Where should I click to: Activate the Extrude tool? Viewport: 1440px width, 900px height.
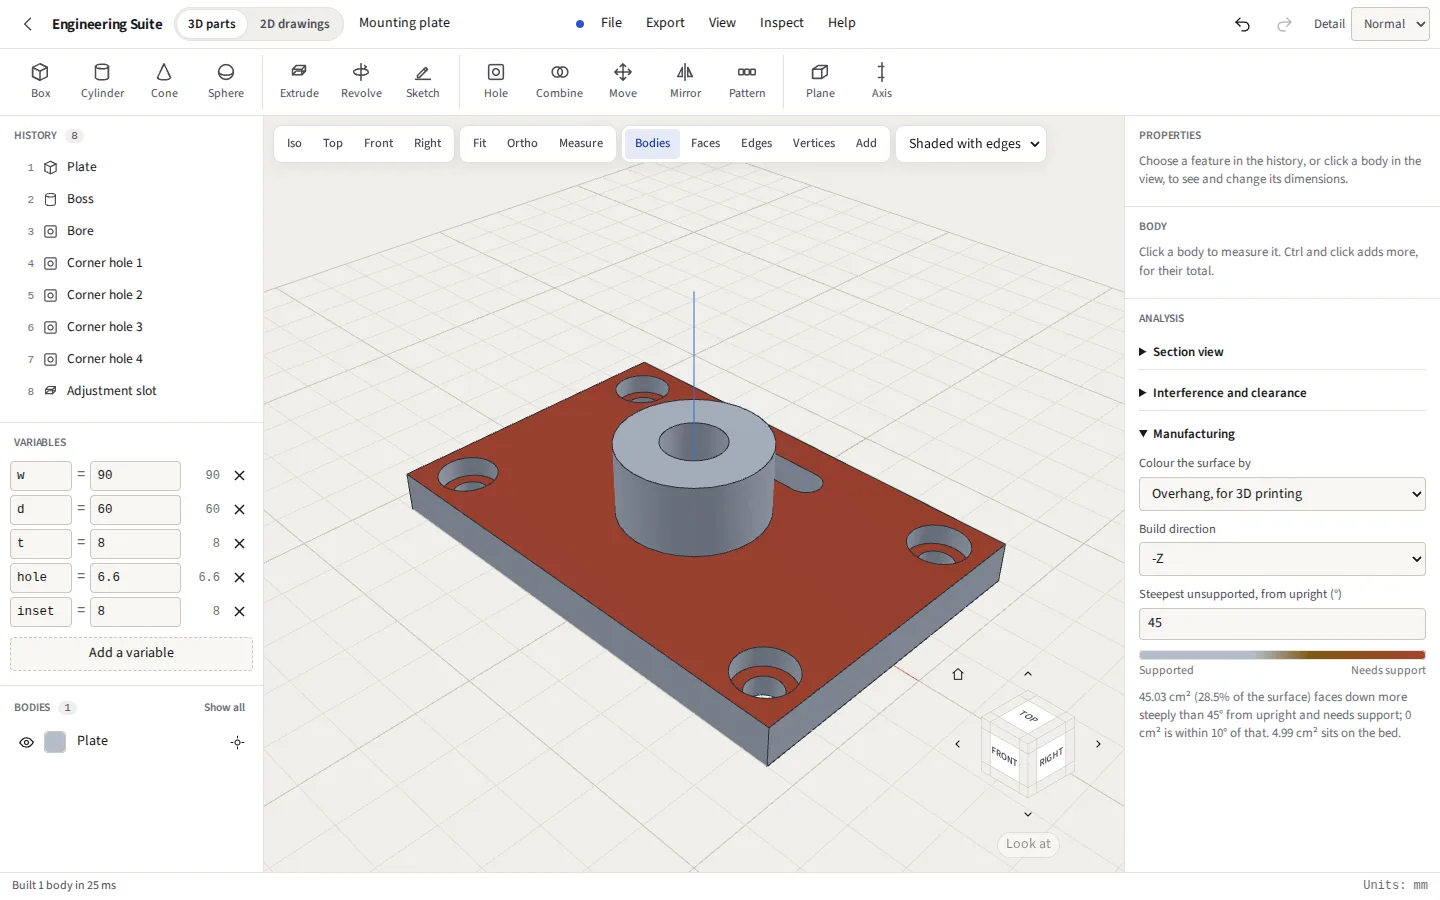pyautogui.click(x=299, y=81)
